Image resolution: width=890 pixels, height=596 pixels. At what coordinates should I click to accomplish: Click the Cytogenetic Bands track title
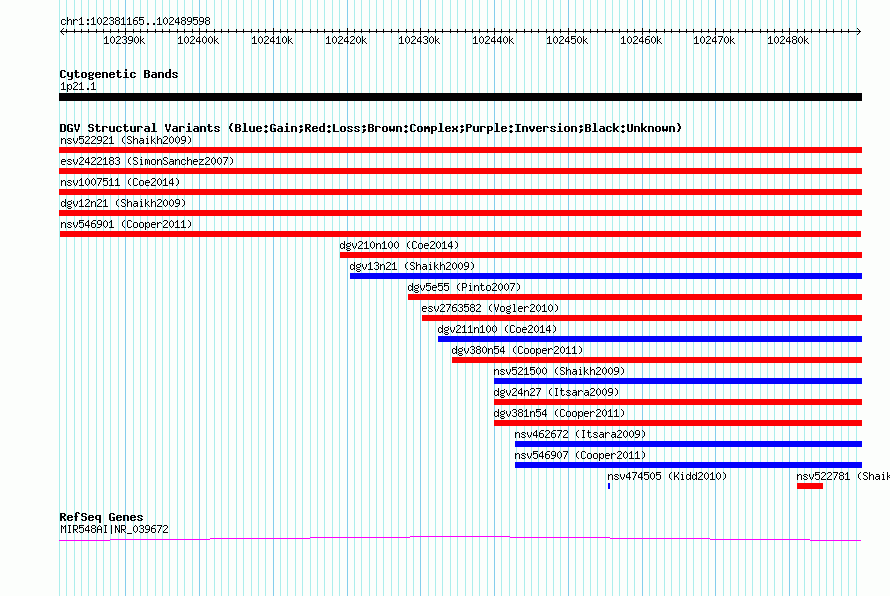pyautogui.click(x=119, y=74)
